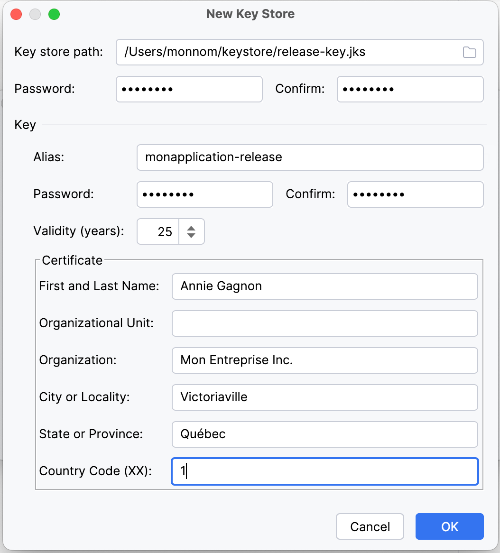500x553 pixels.
Task: Click the Certificate group label
Action: point(72,260)
